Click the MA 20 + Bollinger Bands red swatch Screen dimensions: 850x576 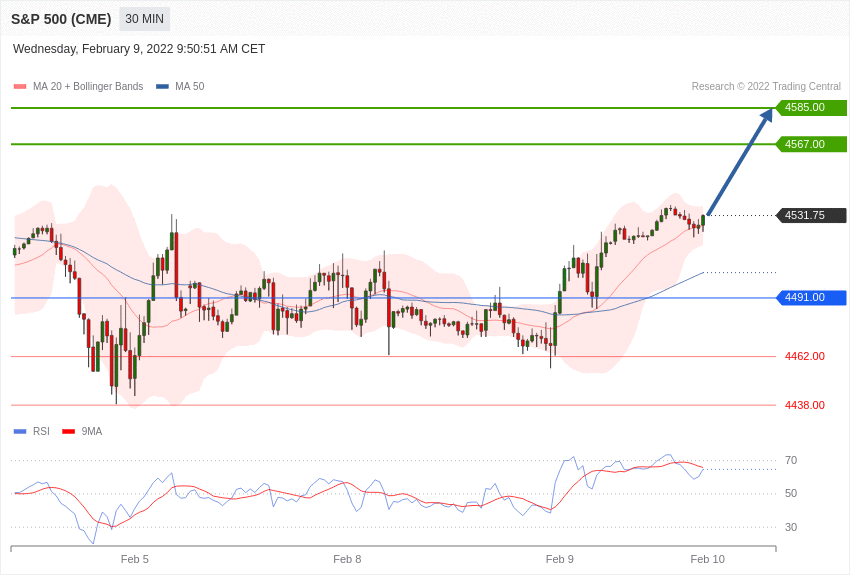coord(19,87)
